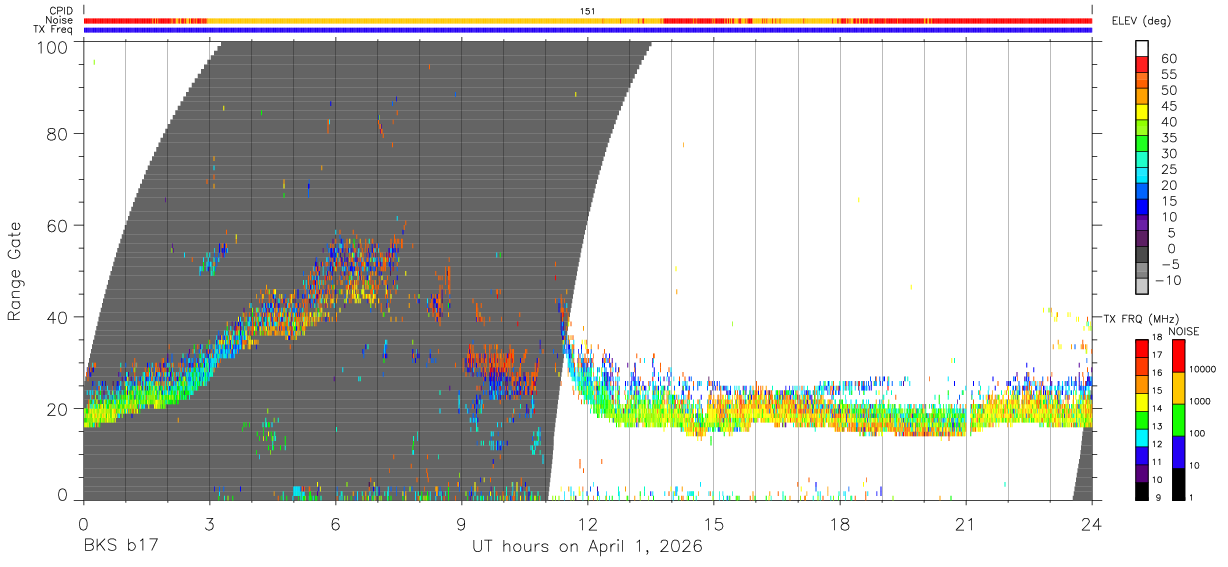Click the green swatch in TX FRQ colorbar

point(1142,420)
